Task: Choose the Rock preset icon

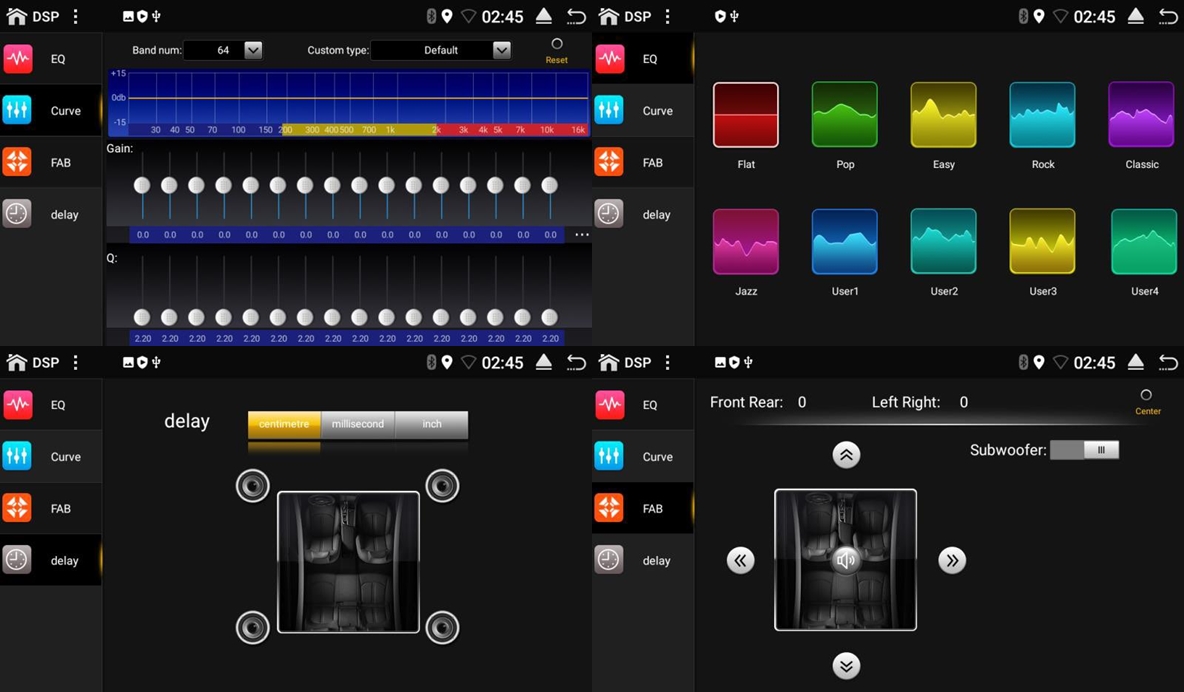Action: [1042, 115]
